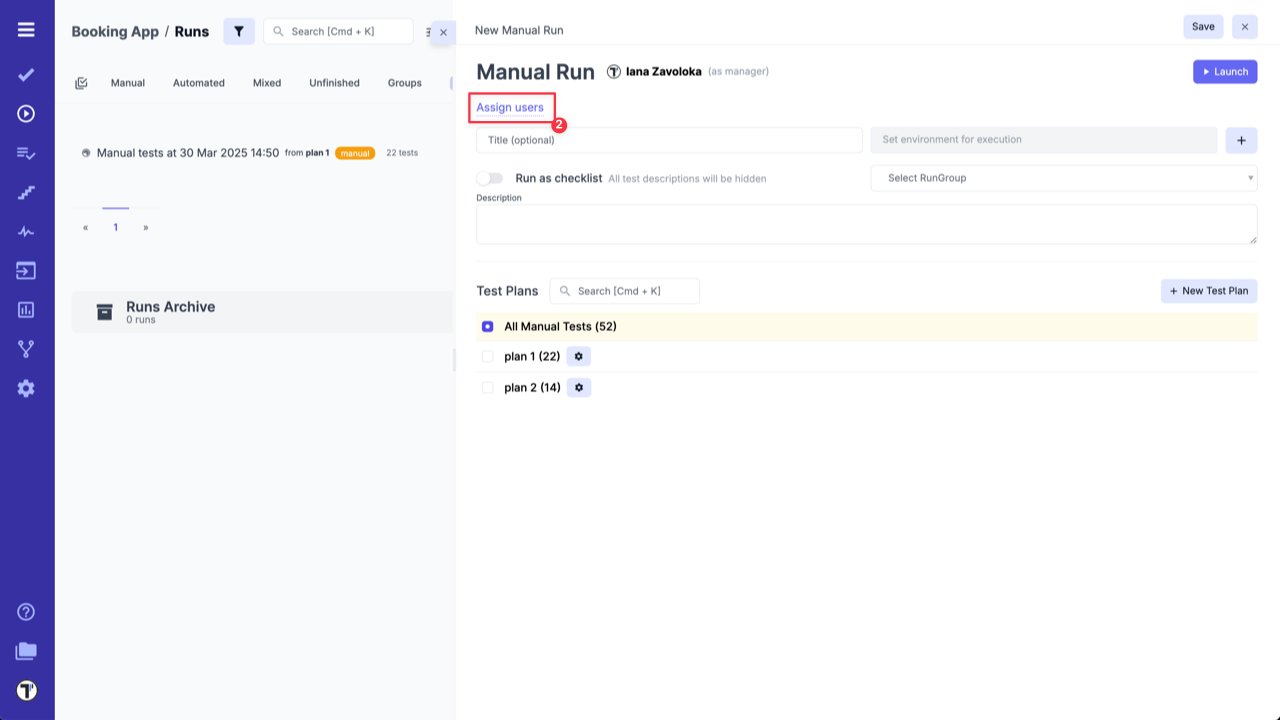Uncheck the All Manual Tests checkbox
1280x720 pixels.
[x=487, y=326]
